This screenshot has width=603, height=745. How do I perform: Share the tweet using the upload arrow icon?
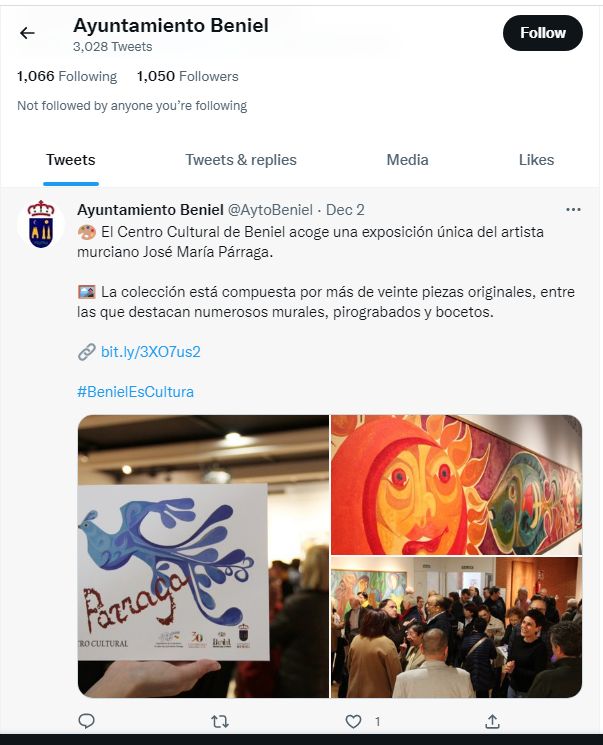492,721
